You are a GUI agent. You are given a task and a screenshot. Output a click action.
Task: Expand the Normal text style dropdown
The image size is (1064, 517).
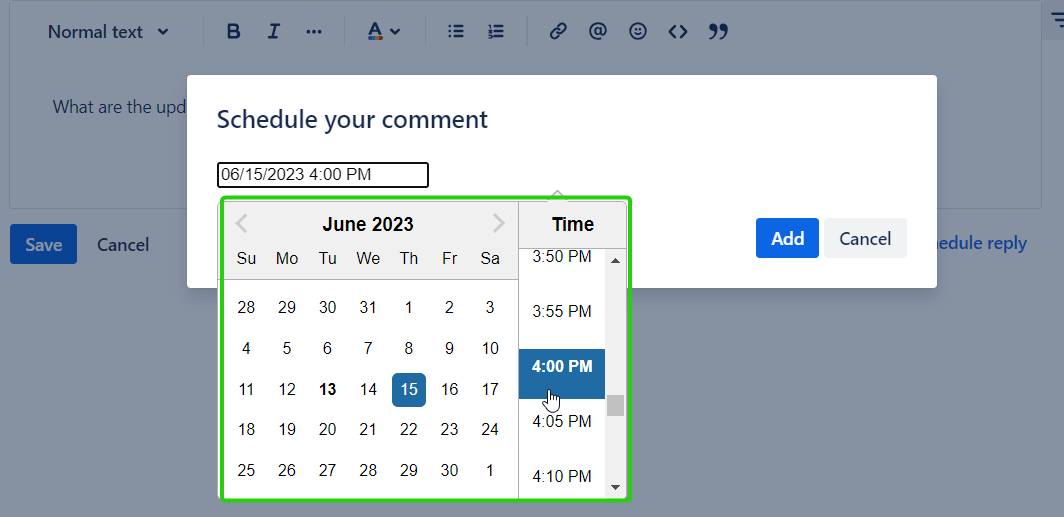[x=108, y=32]
